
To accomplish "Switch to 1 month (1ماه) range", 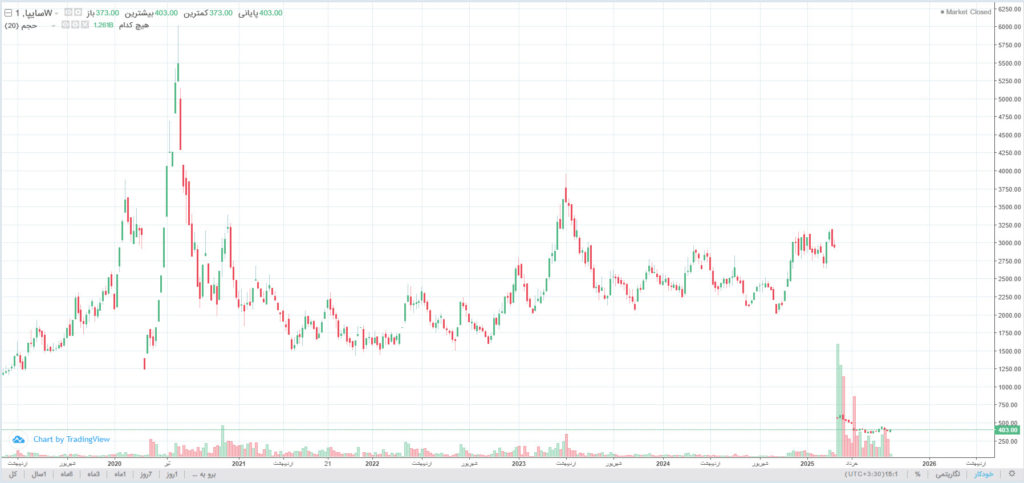I will click(119, 474).
